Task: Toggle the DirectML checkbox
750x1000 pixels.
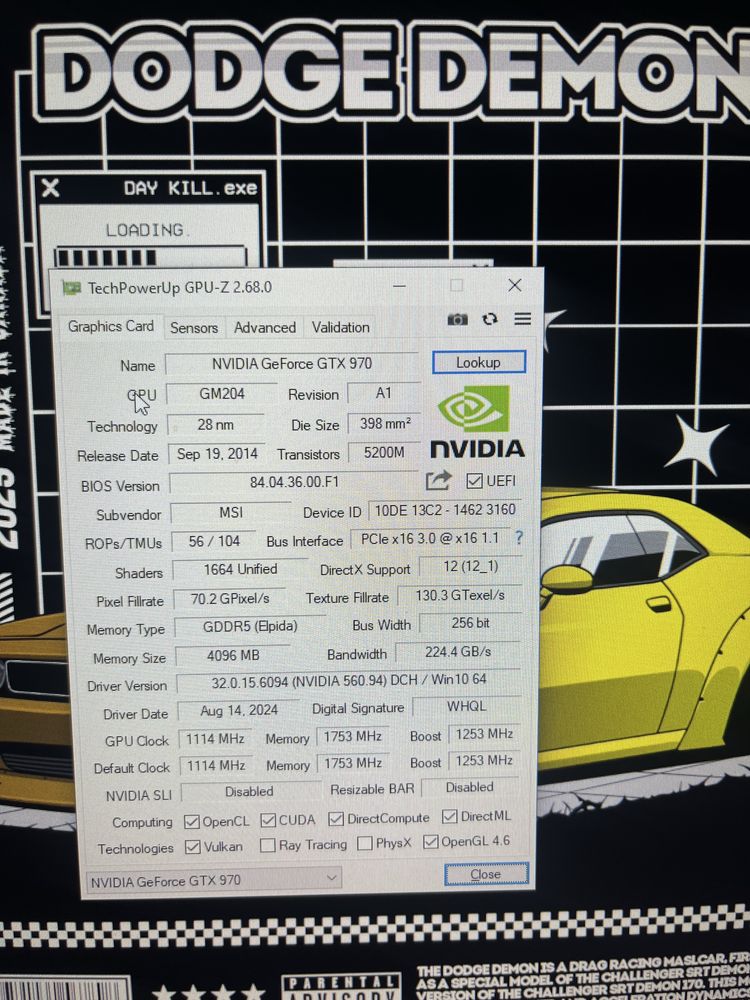Action: [x=450, y=816]
